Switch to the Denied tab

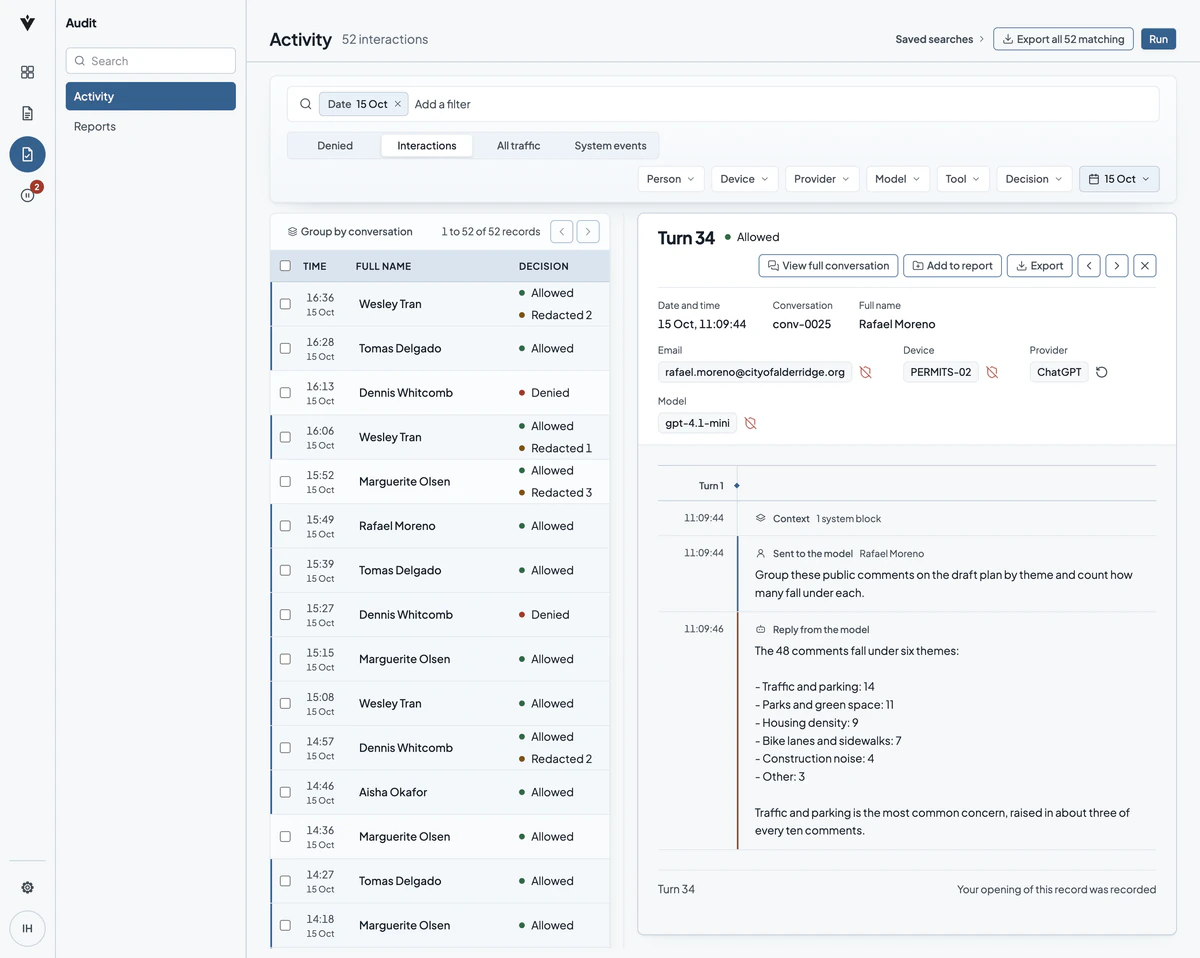click(335, 146)
